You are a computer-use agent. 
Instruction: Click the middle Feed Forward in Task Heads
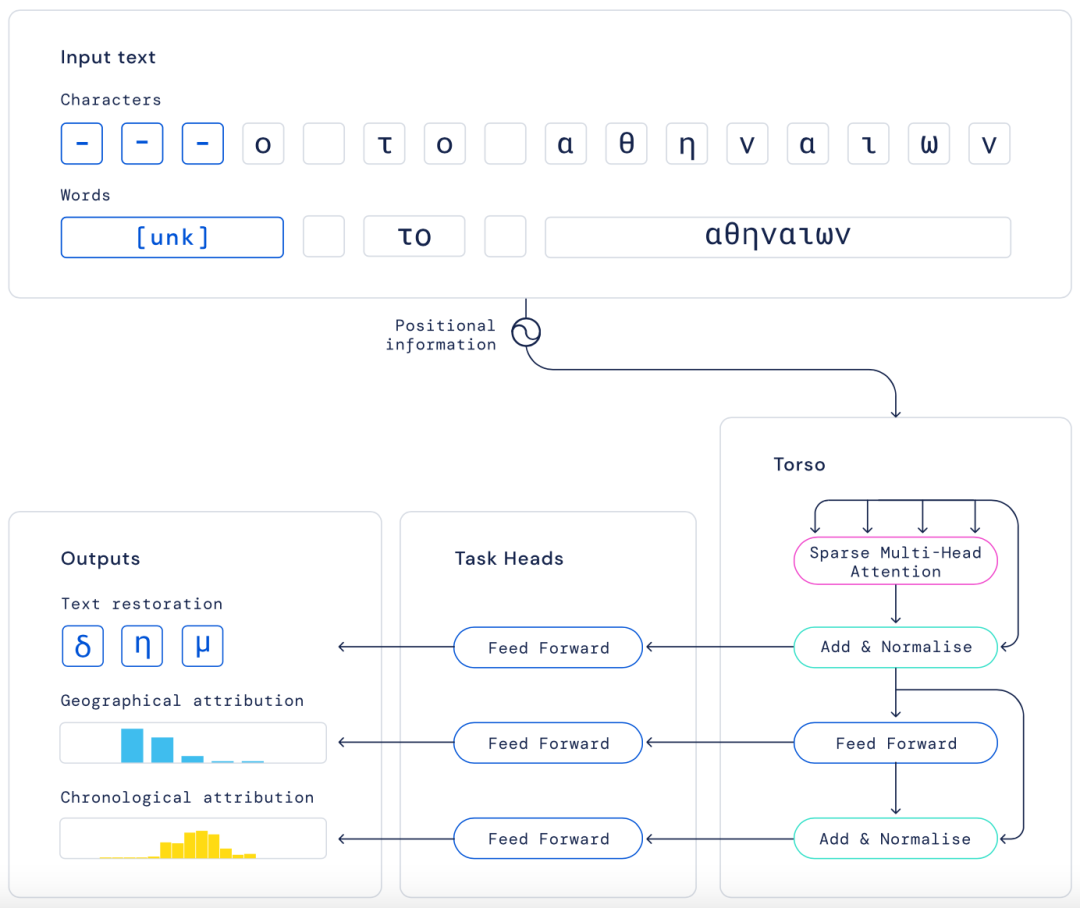tap(548, 743)
